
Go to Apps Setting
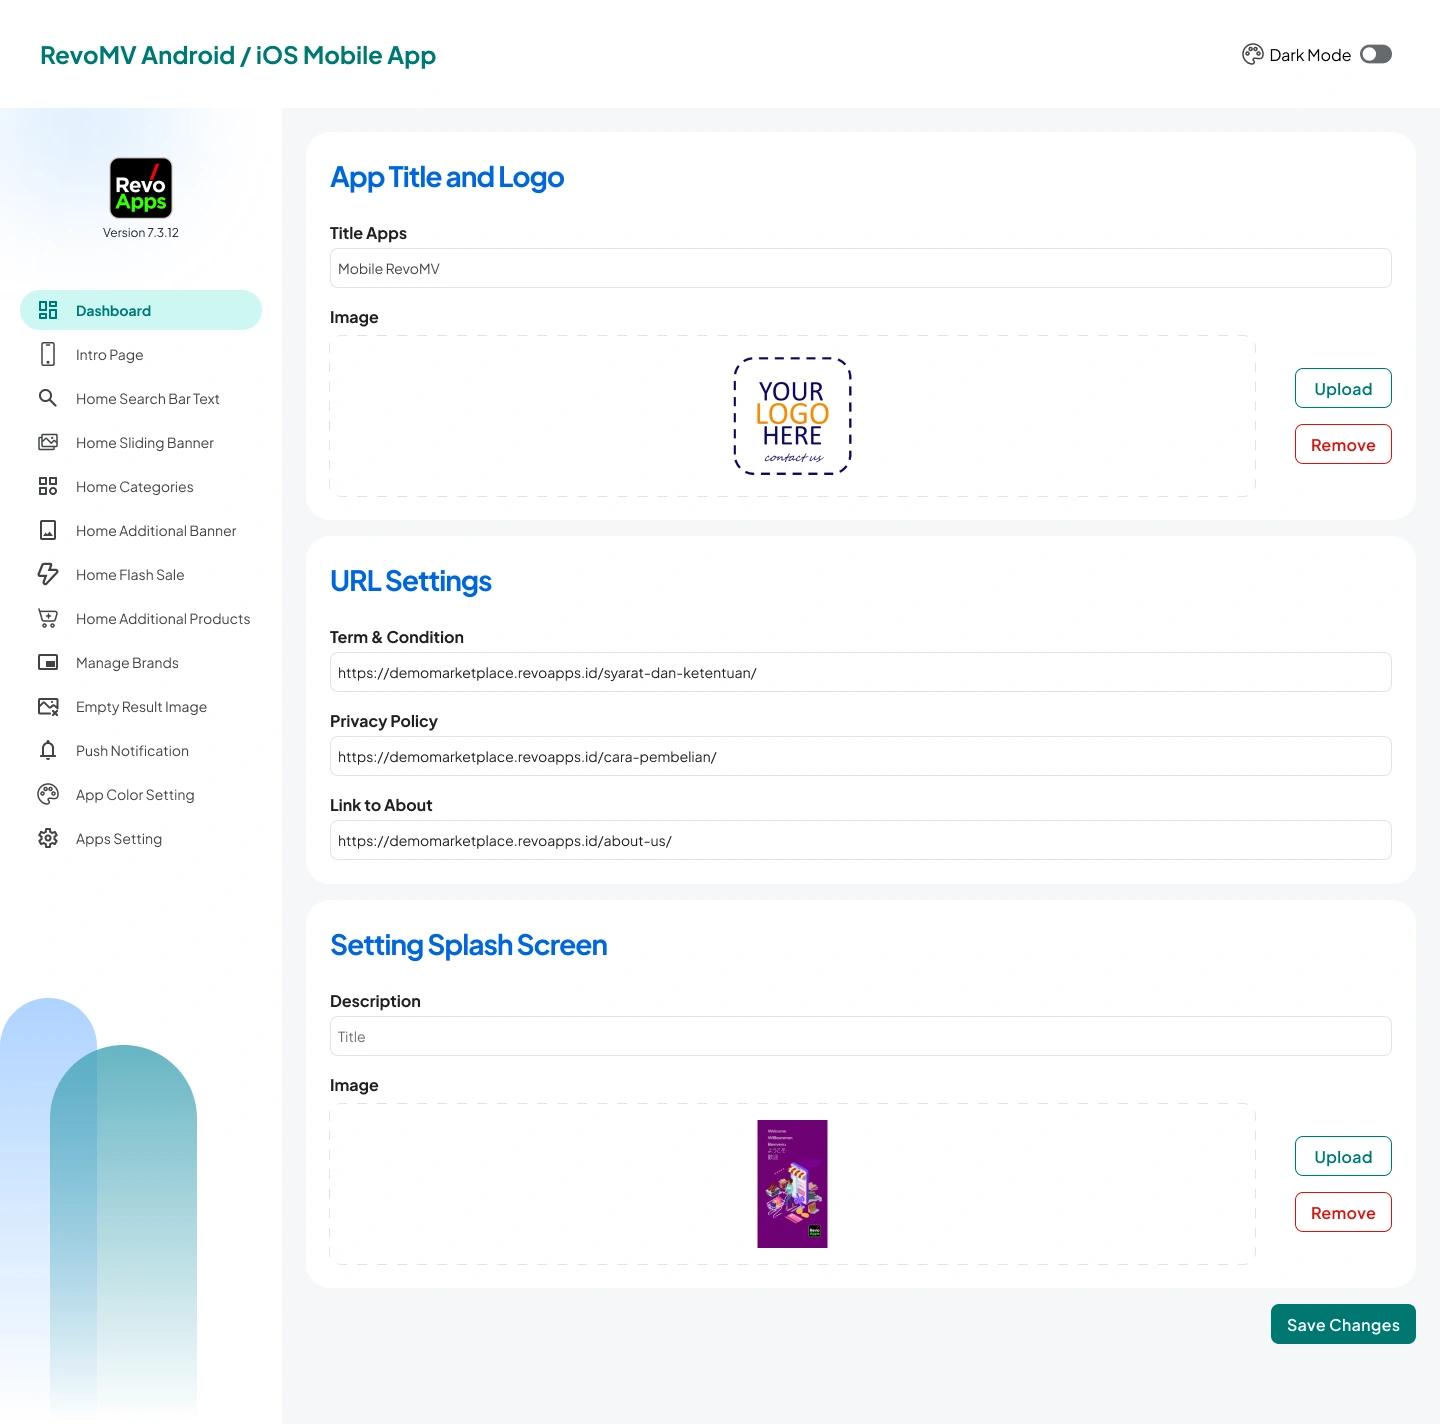pos(141,838)
